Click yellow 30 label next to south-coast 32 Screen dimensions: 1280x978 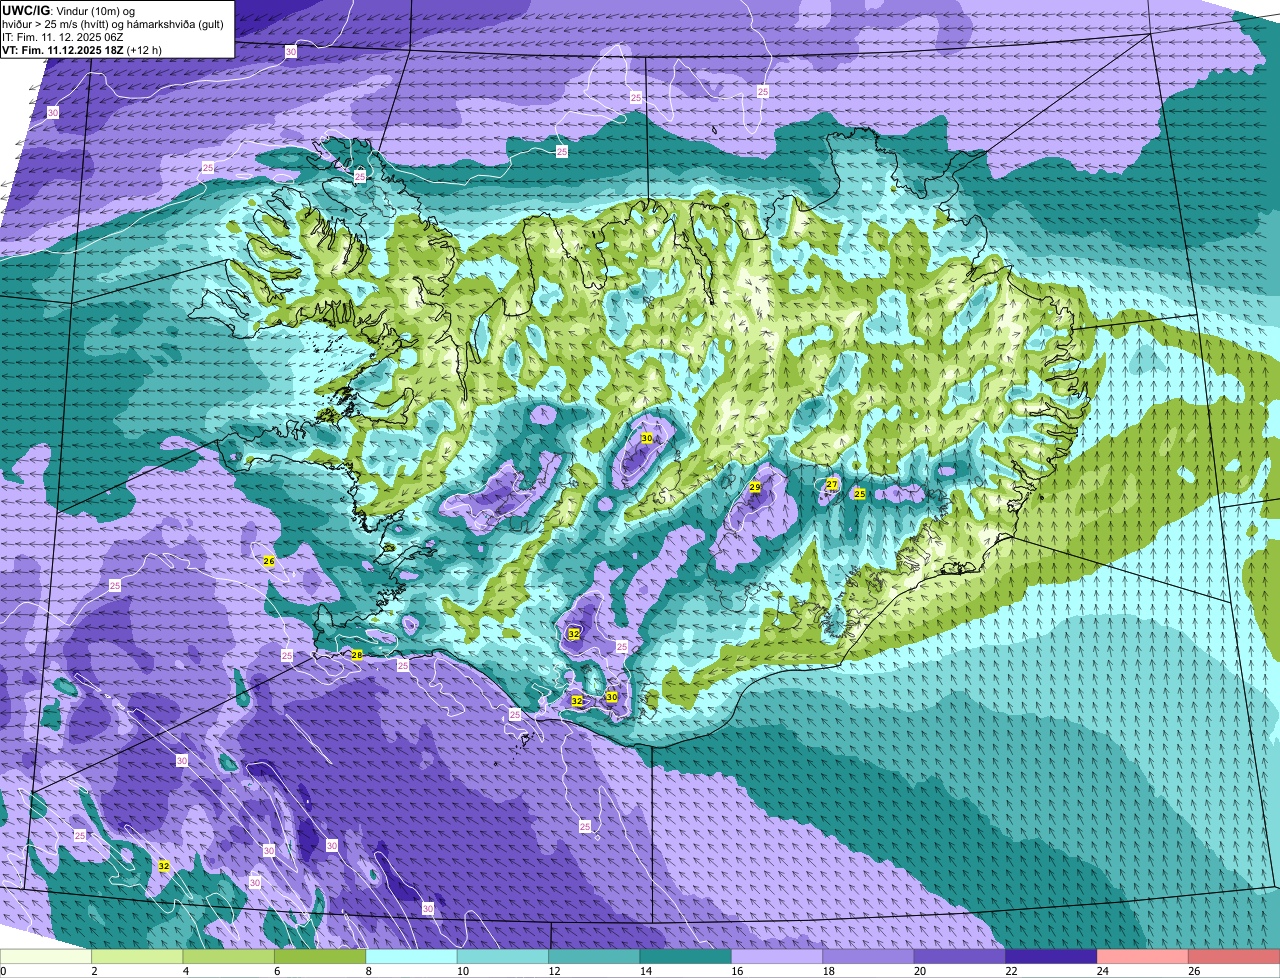(612, 697)
